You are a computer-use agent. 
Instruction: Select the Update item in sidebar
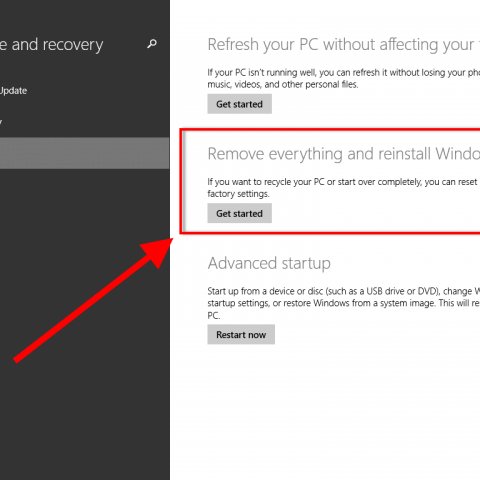tap(13, 91)
